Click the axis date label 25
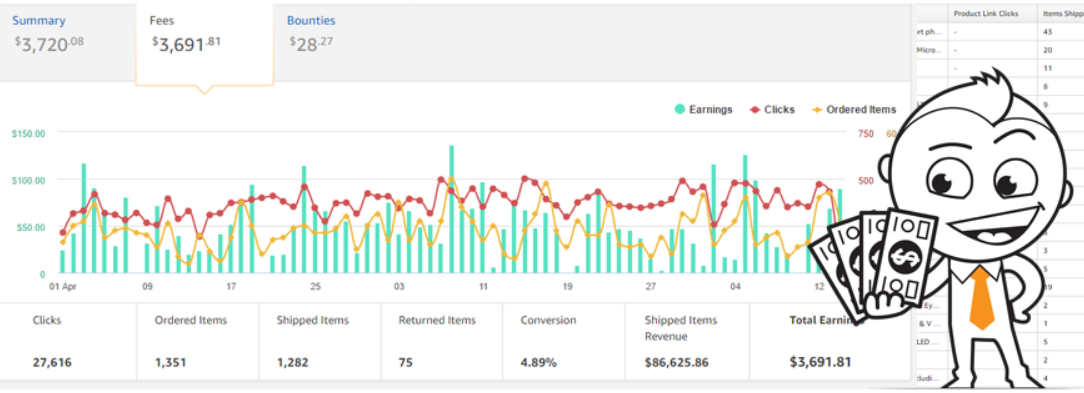 pos(315,286)
